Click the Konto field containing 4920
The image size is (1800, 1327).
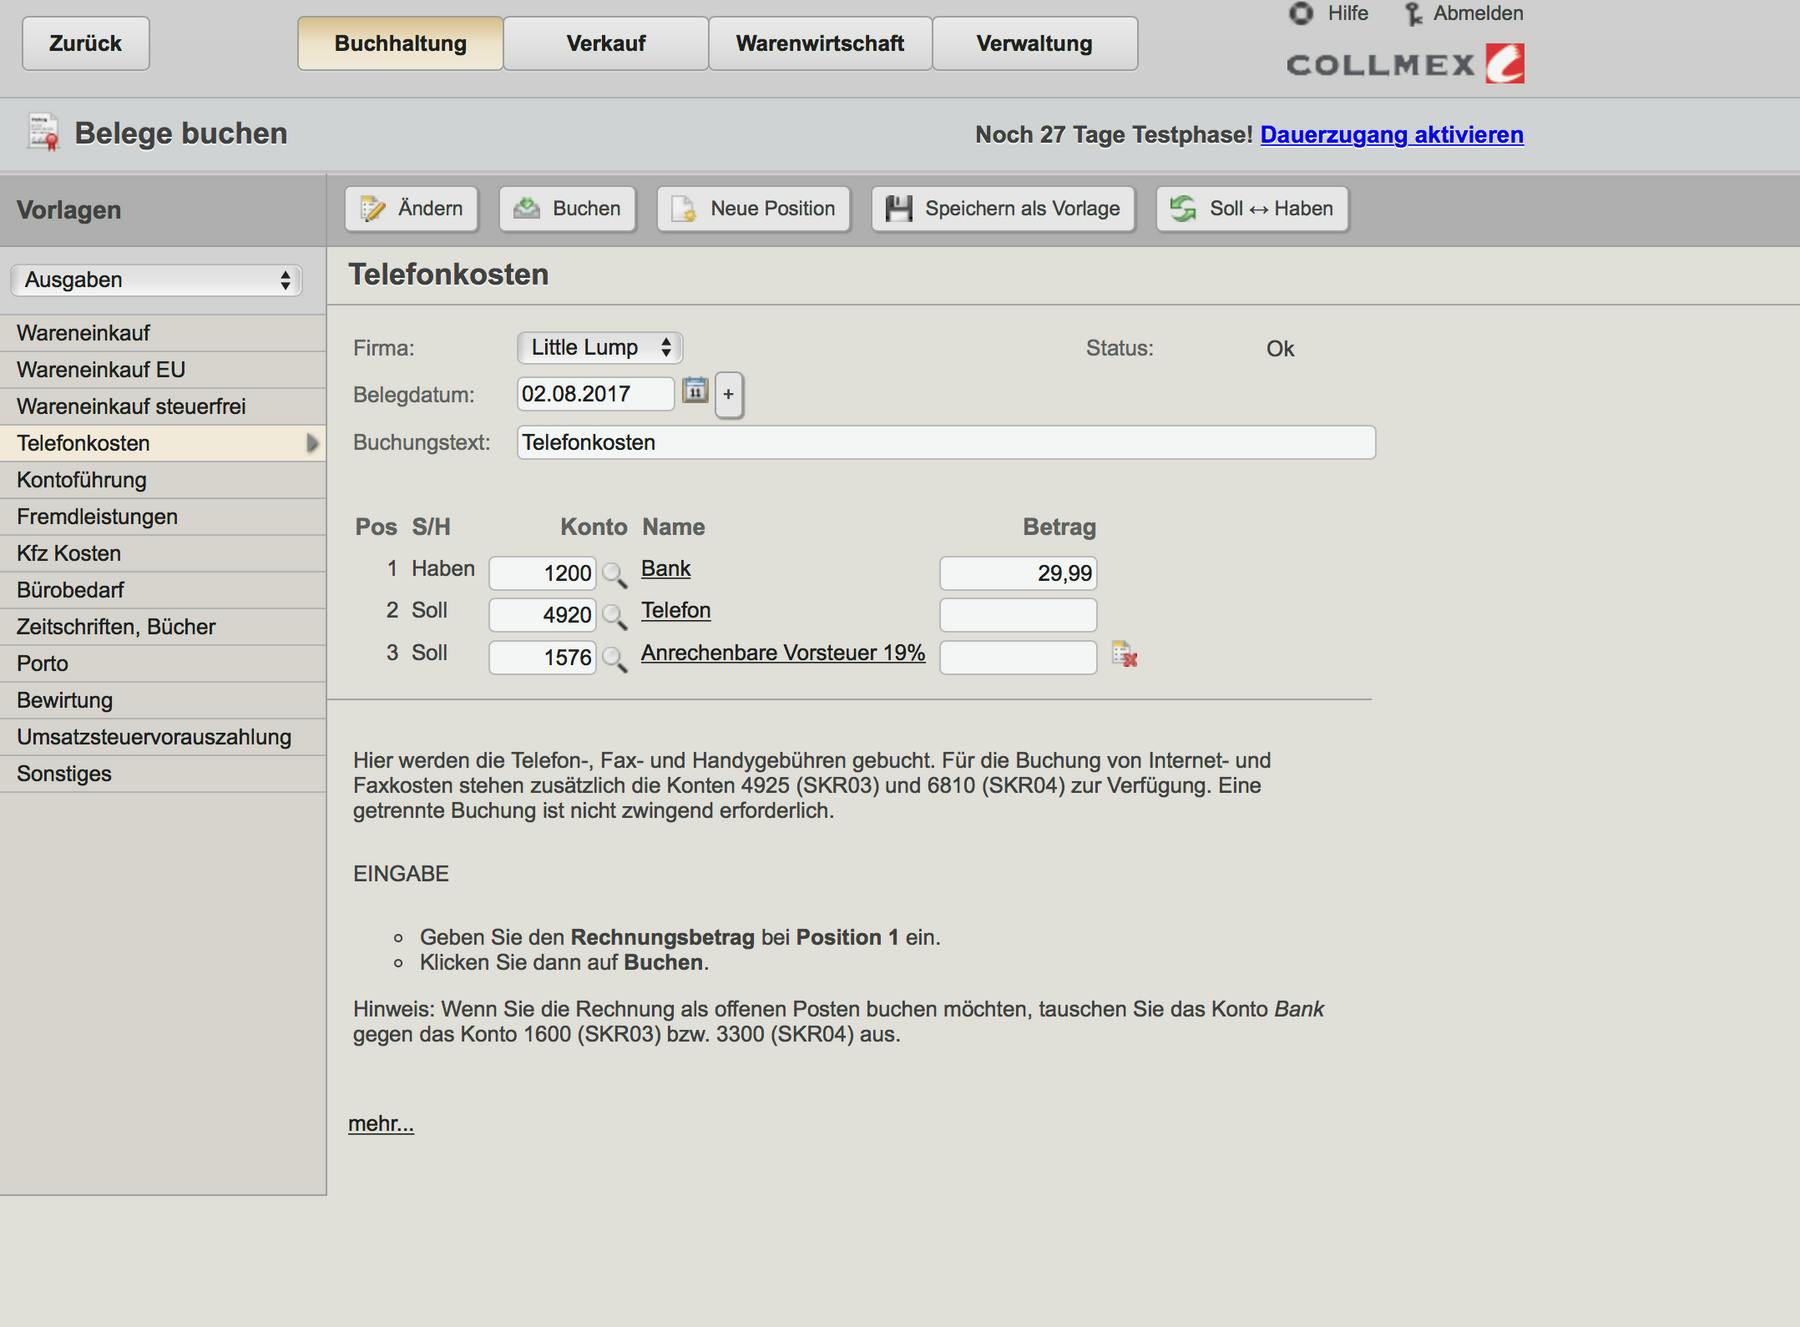tap(542, 615)
